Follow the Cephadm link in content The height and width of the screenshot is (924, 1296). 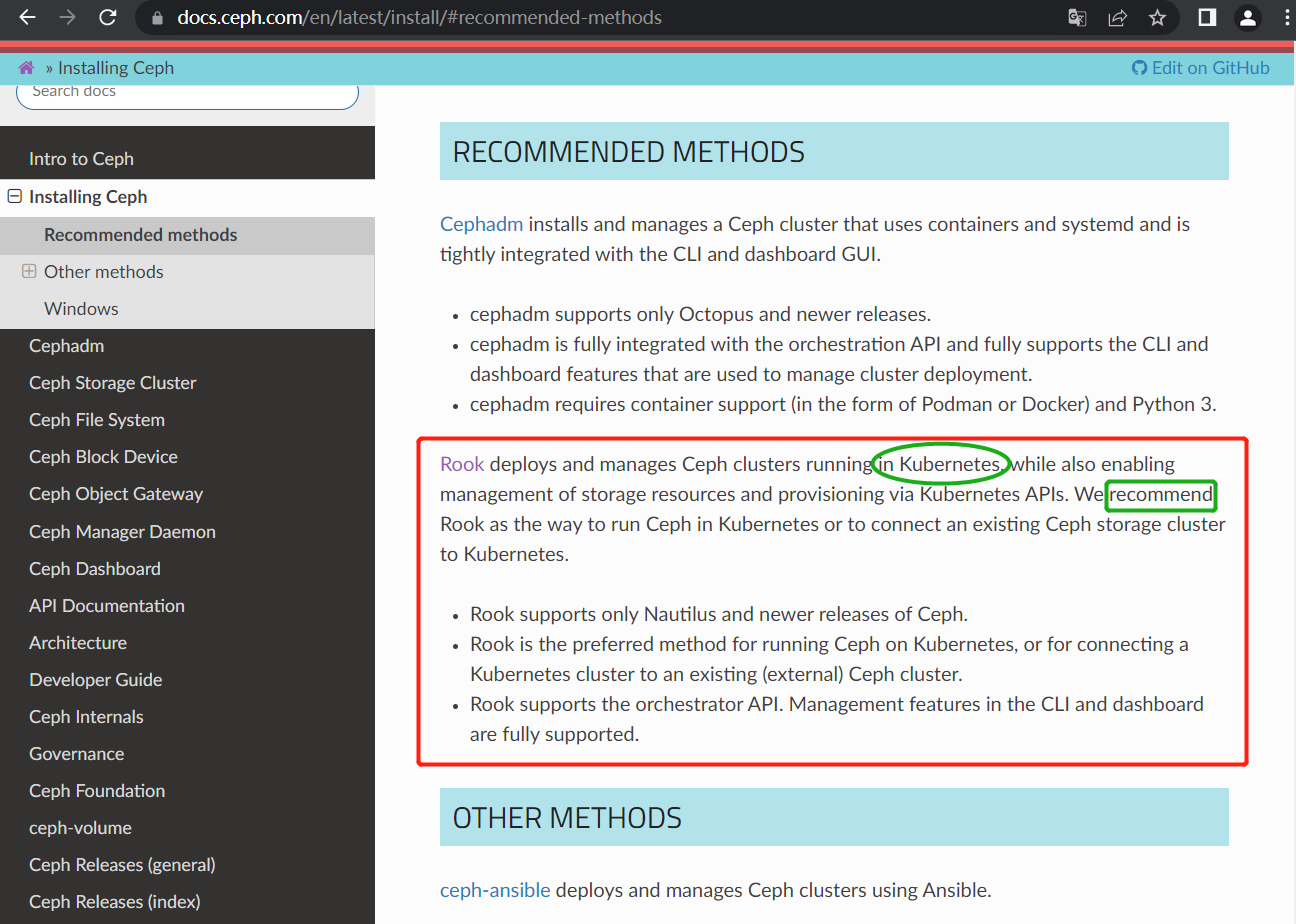pyautogui.click(x=481, y=224)
